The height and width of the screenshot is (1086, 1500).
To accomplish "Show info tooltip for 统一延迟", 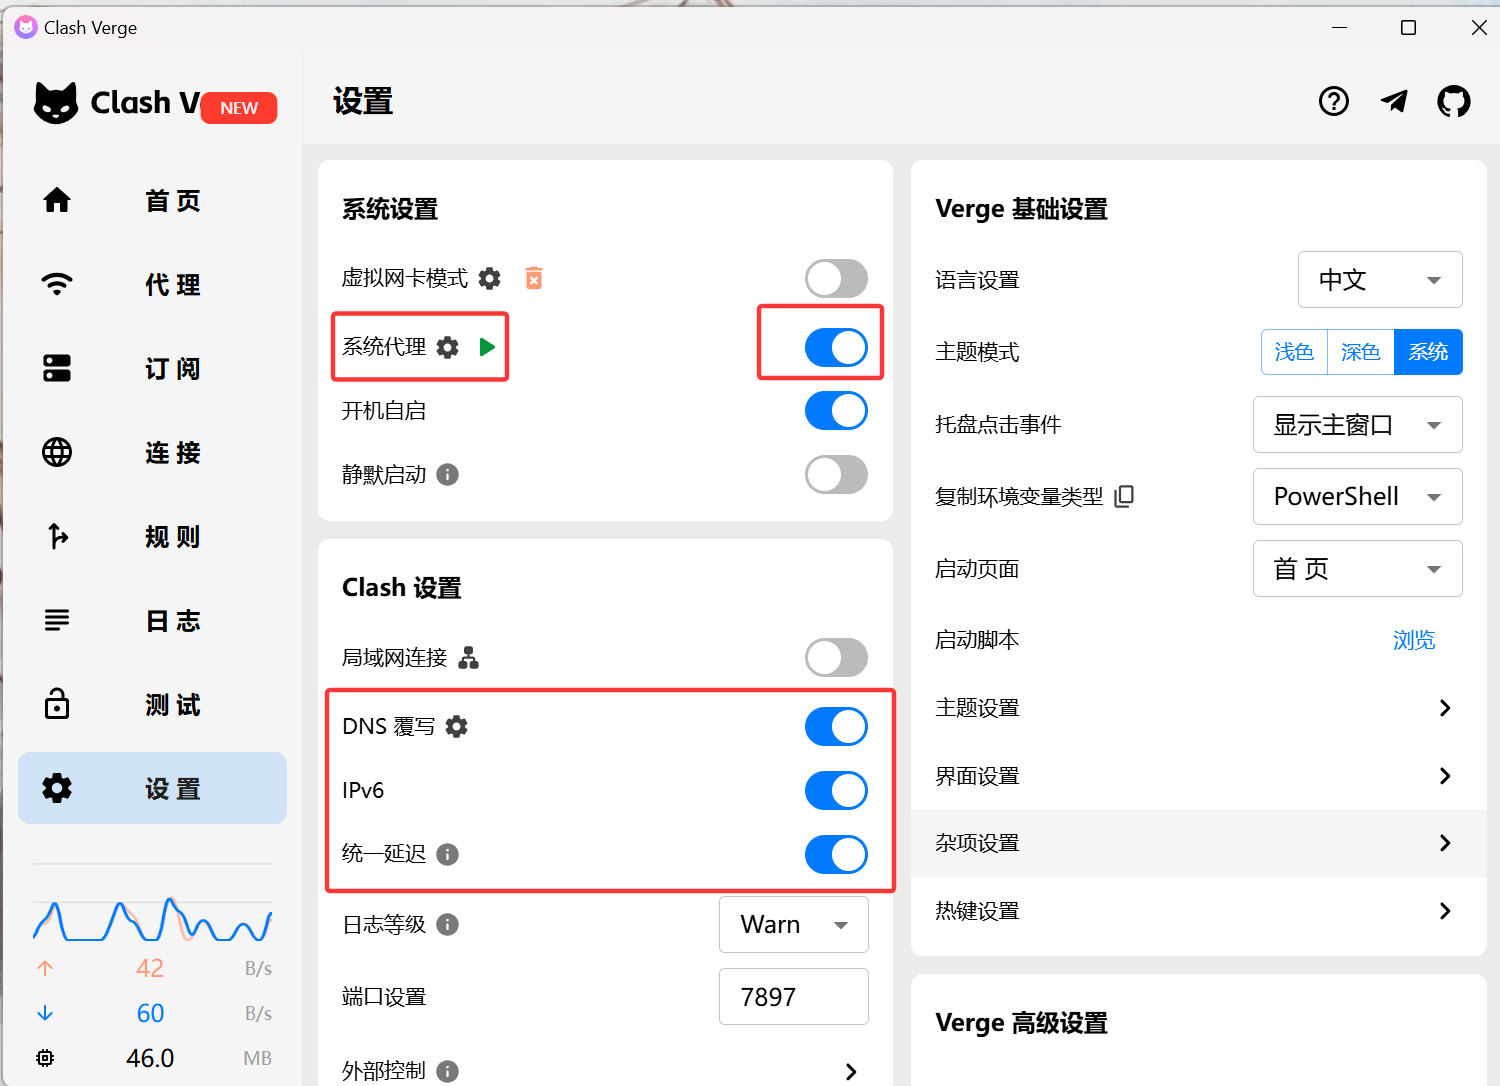I will coord(448,854).
